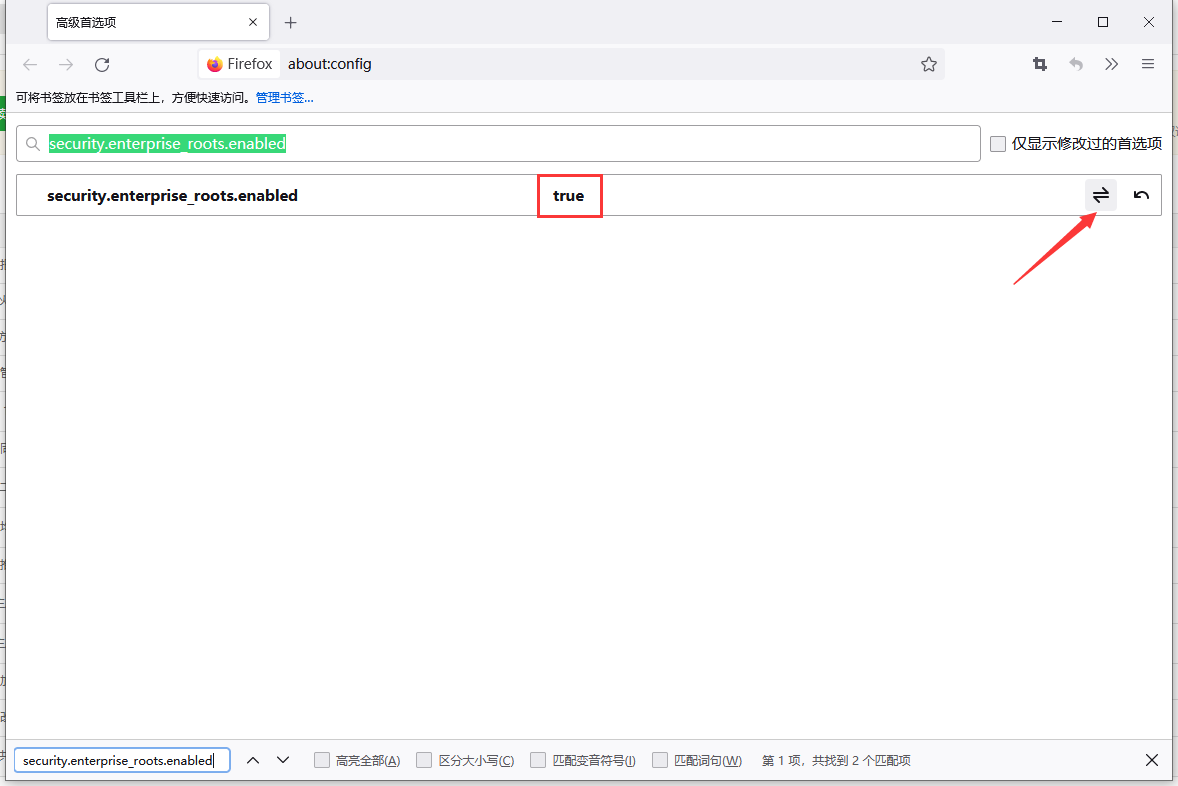Open the Firefox Screenshot crop tool
1178x786 pixels.
(1039, 63)
